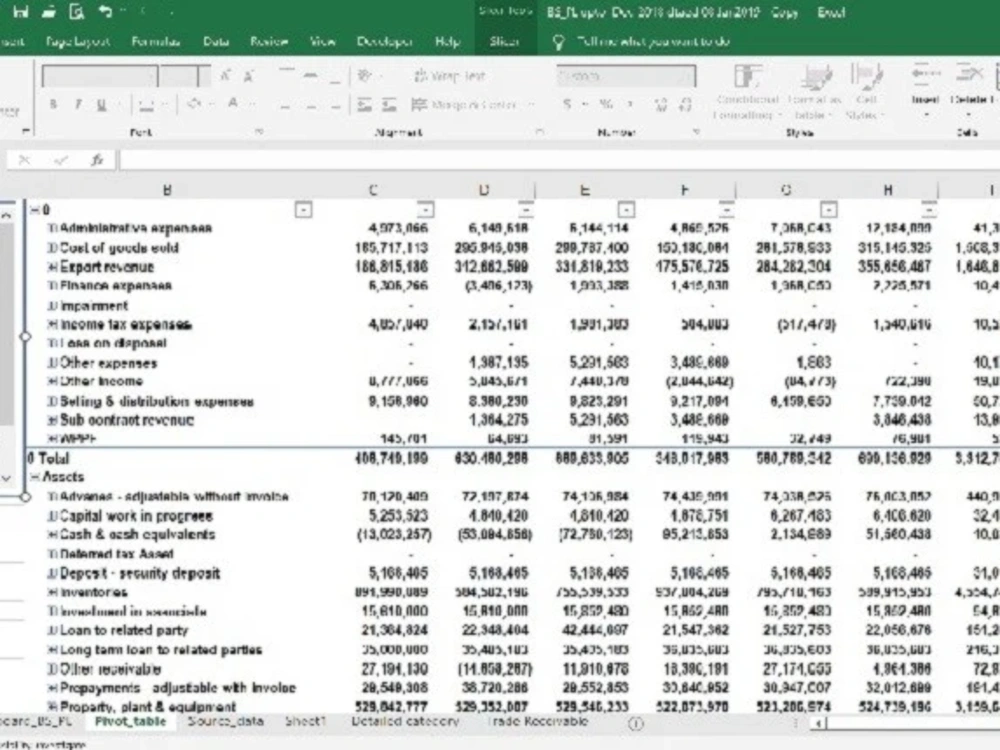Decrease font size with the smaller A
Screen dimensions: 1000x750
point(249,76)
